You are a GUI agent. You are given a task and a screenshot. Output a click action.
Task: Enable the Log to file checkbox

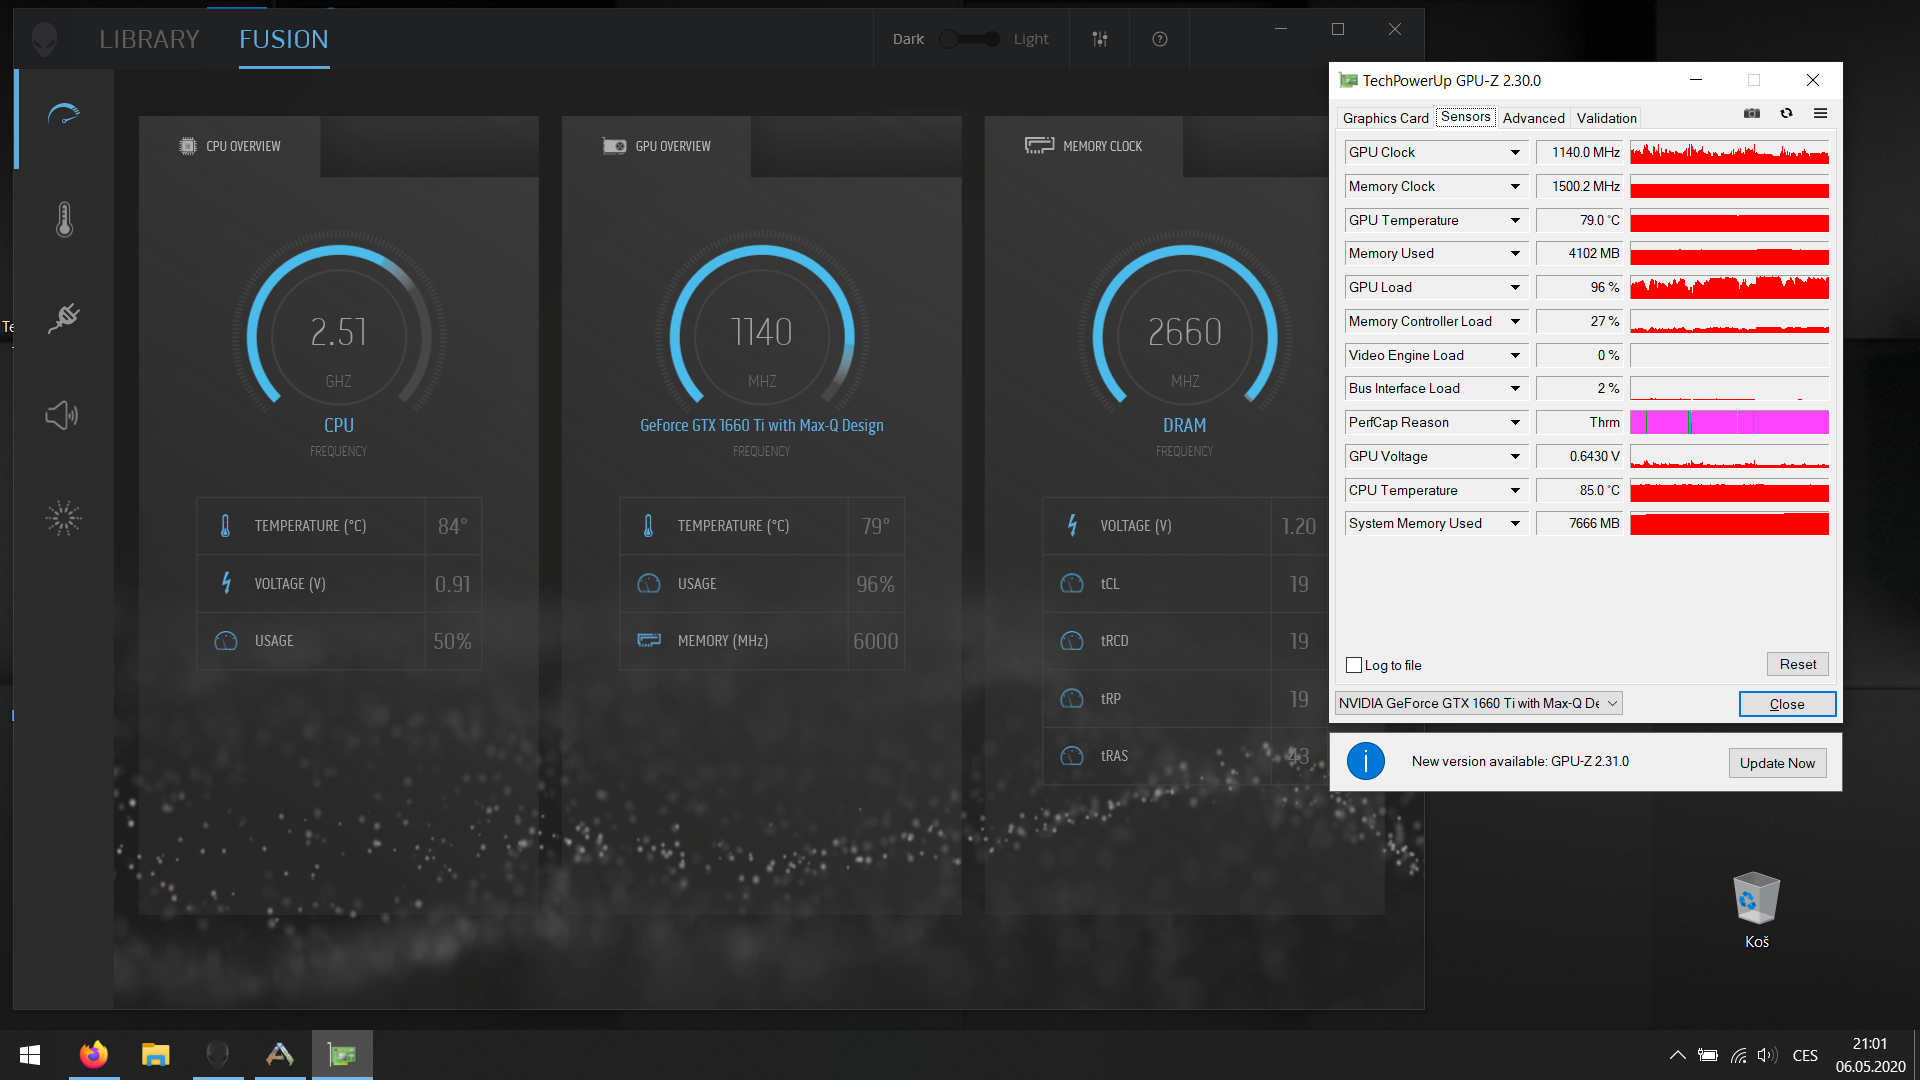click(1354, 665)
